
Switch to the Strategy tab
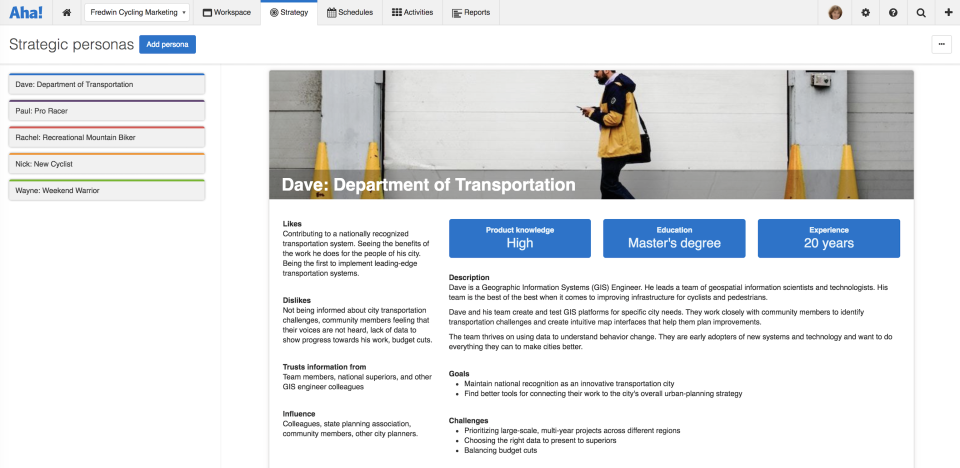(289, 12)
